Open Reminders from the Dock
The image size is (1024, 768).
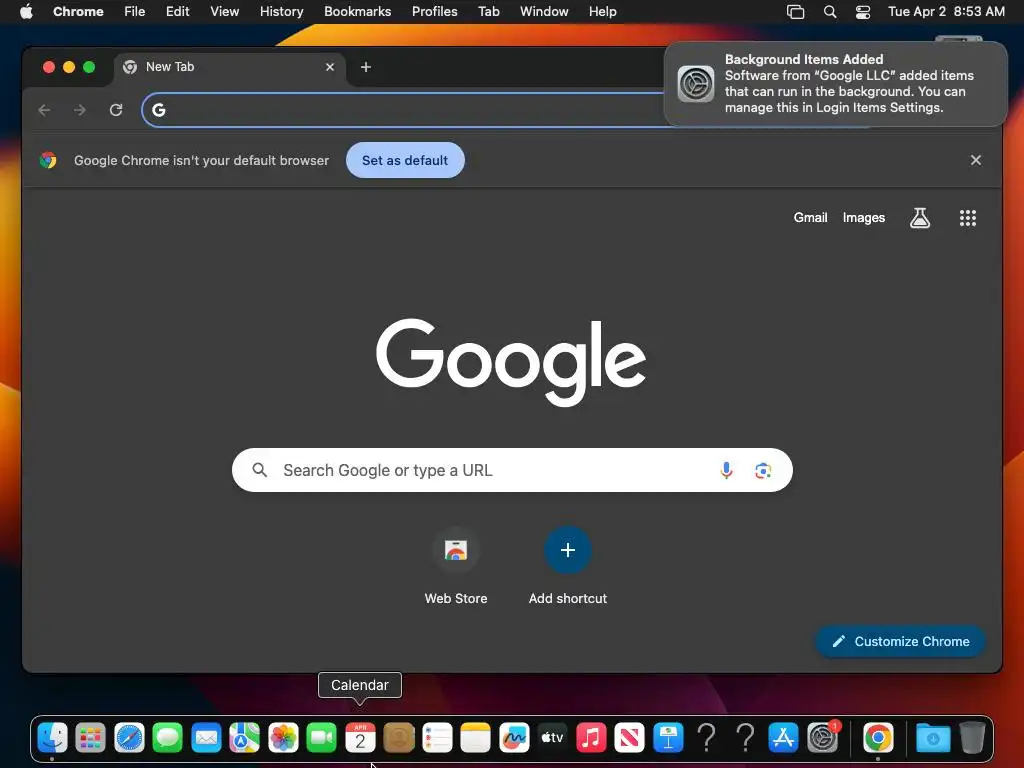(x=437, y=738)
